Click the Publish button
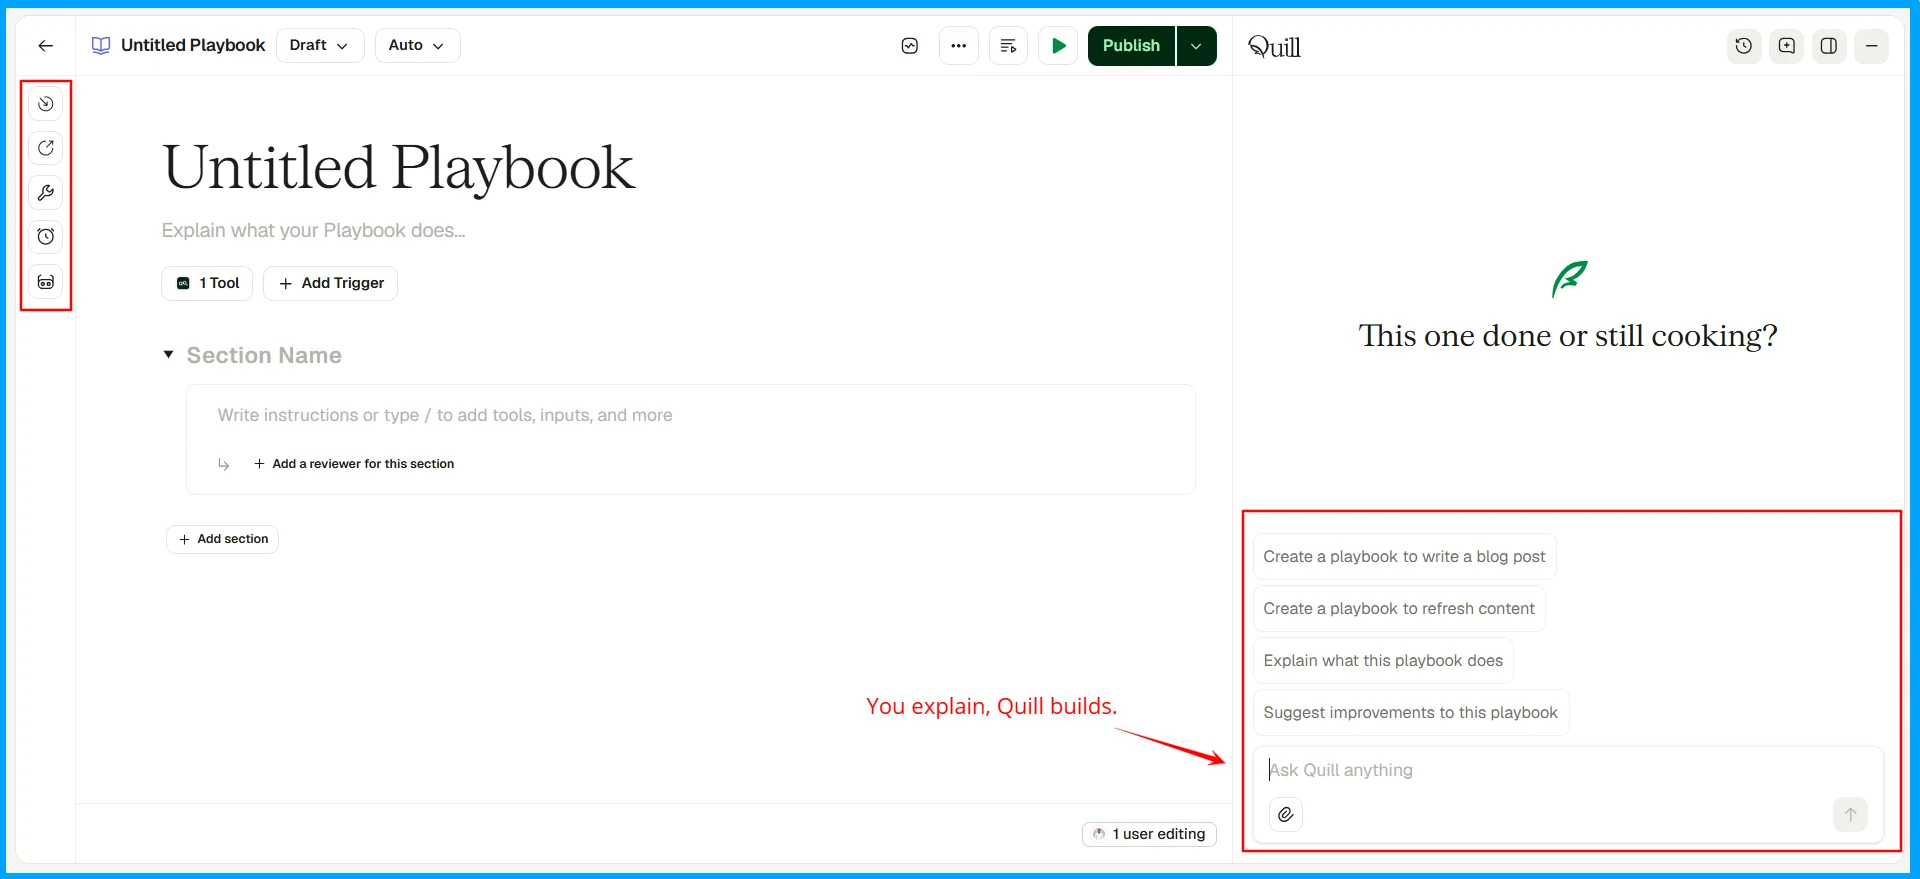This screenshot has height=879, width=1920. 1131,46
